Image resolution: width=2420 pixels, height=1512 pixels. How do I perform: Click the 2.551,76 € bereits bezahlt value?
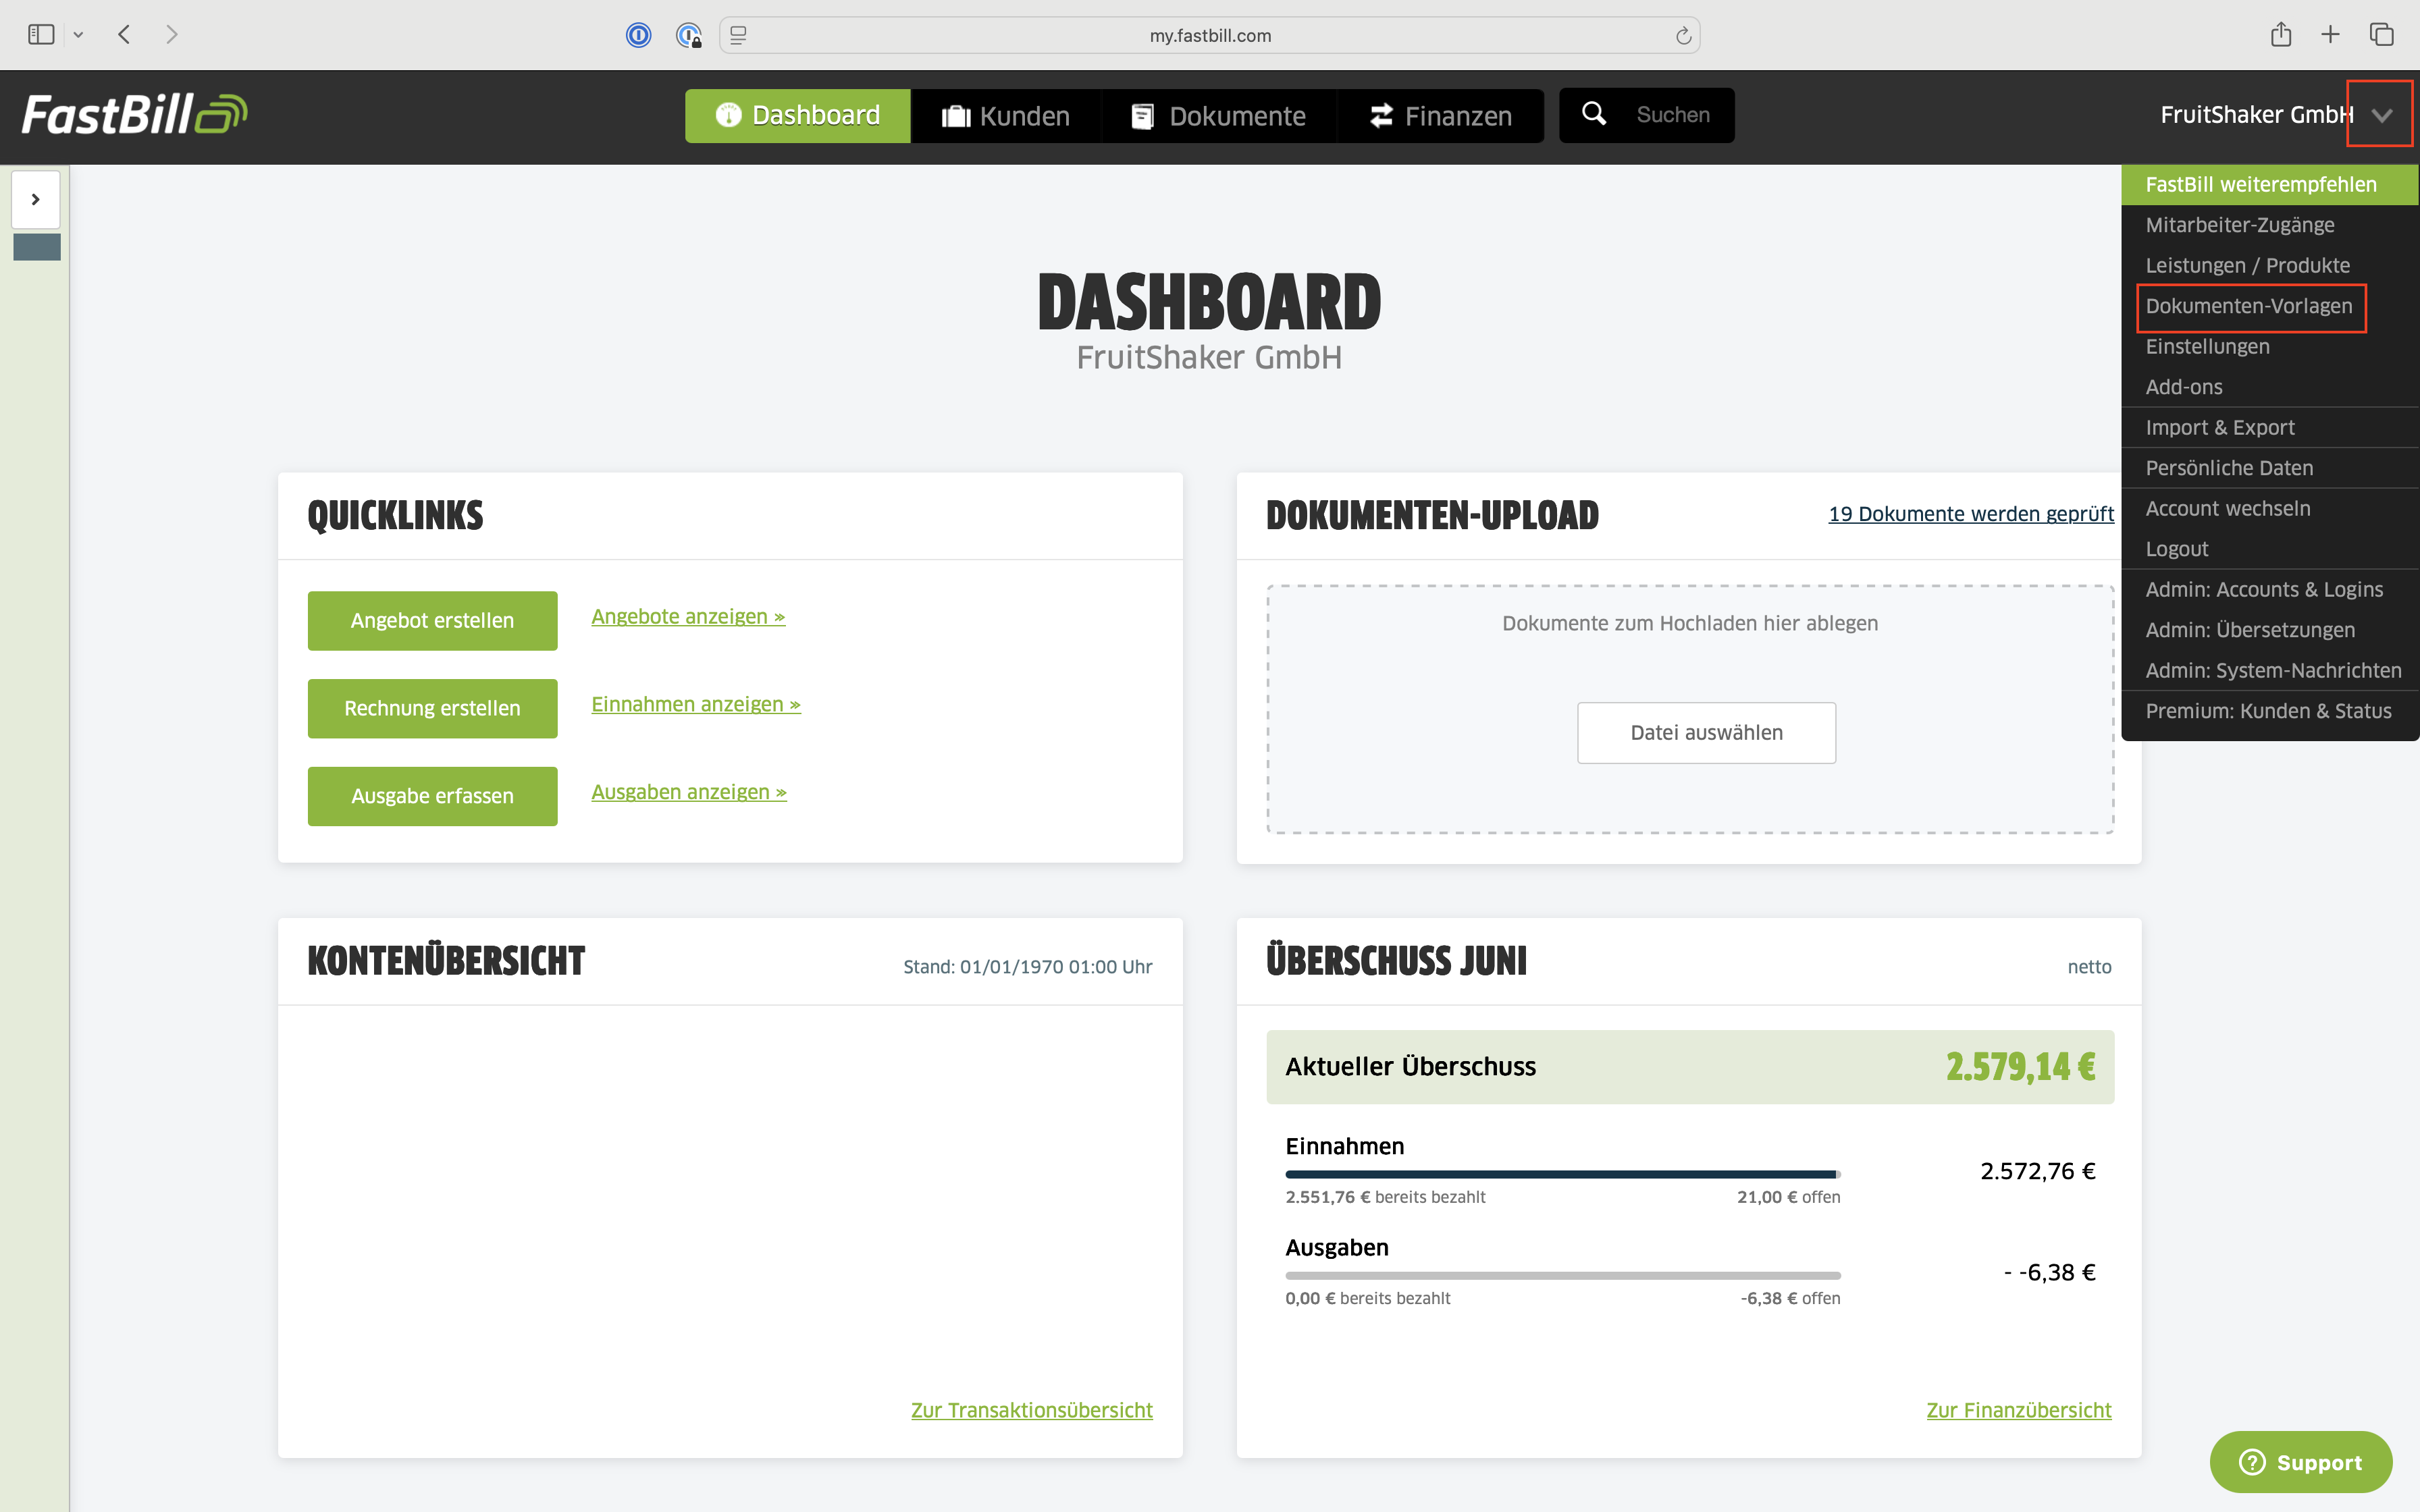(1385, 1198)
